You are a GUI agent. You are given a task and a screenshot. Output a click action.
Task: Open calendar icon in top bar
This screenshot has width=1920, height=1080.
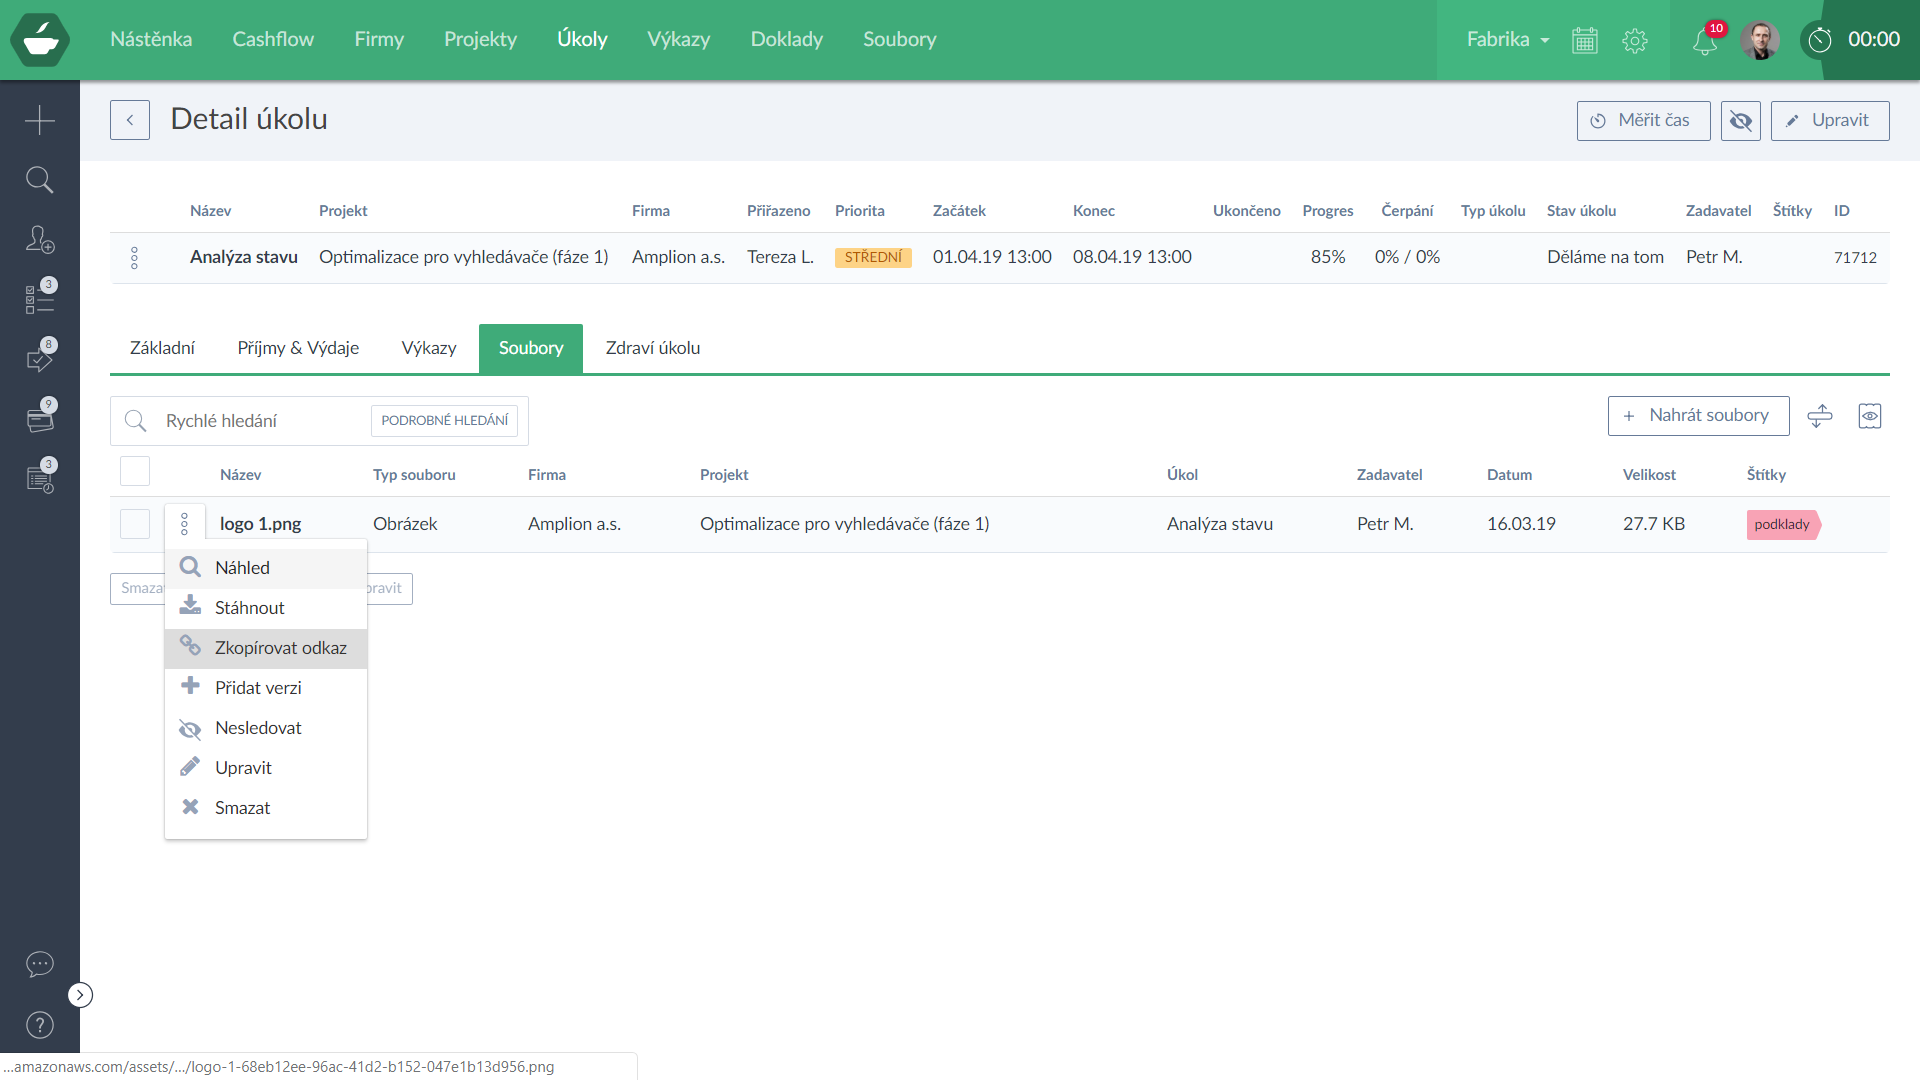click(x=1585, y=41)
